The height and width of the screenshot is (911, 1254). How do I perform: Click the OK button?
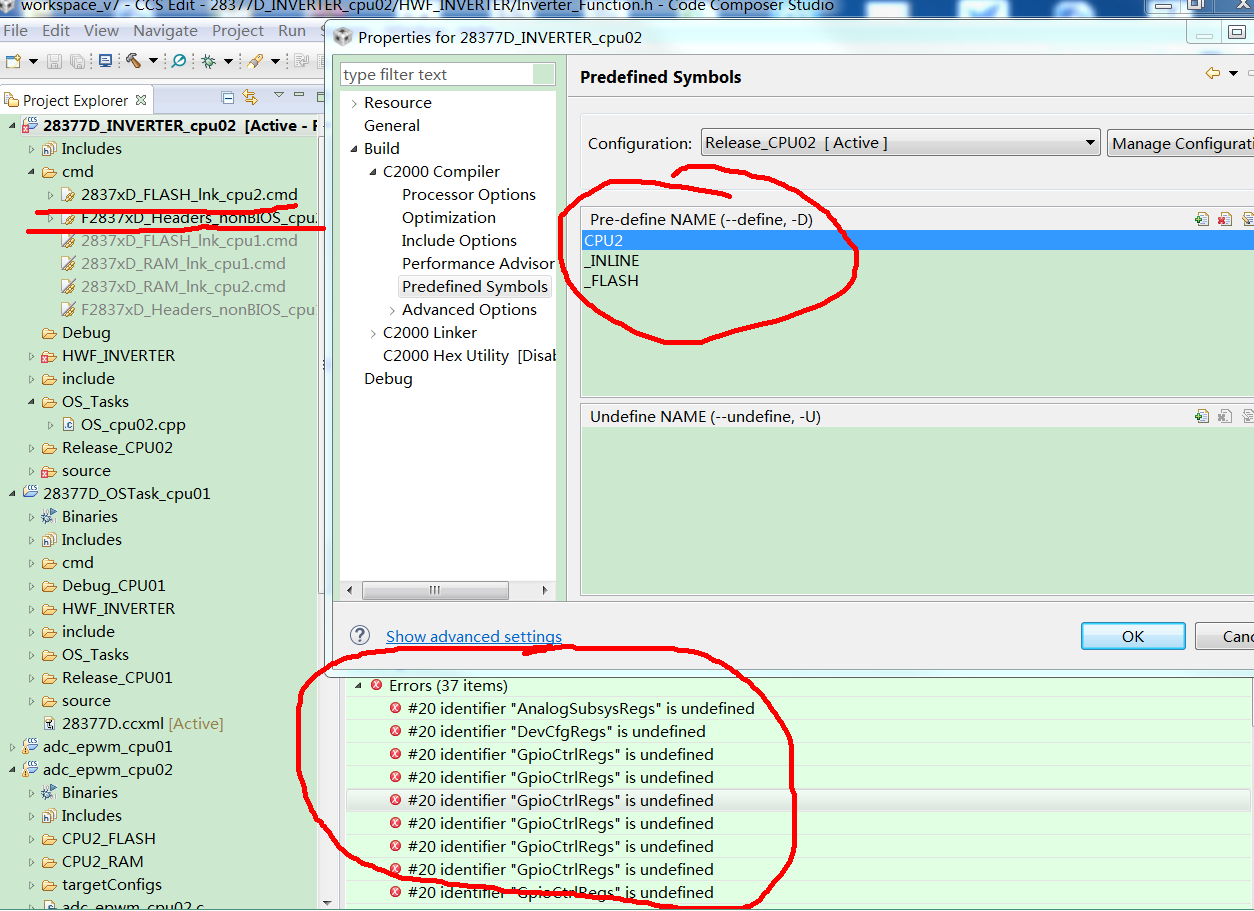[1133, 636]
